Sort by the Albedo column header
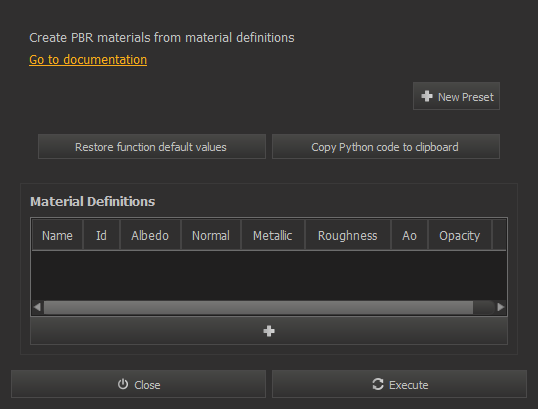The image size is (538, 409). click(150, 235)
